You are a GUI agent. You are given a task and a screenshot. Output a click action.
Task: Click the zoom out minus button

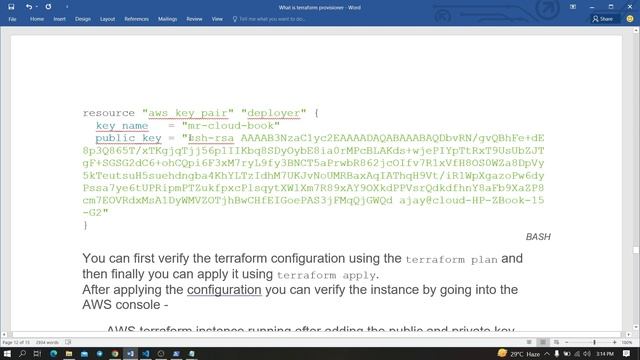[x=567, y=342]
